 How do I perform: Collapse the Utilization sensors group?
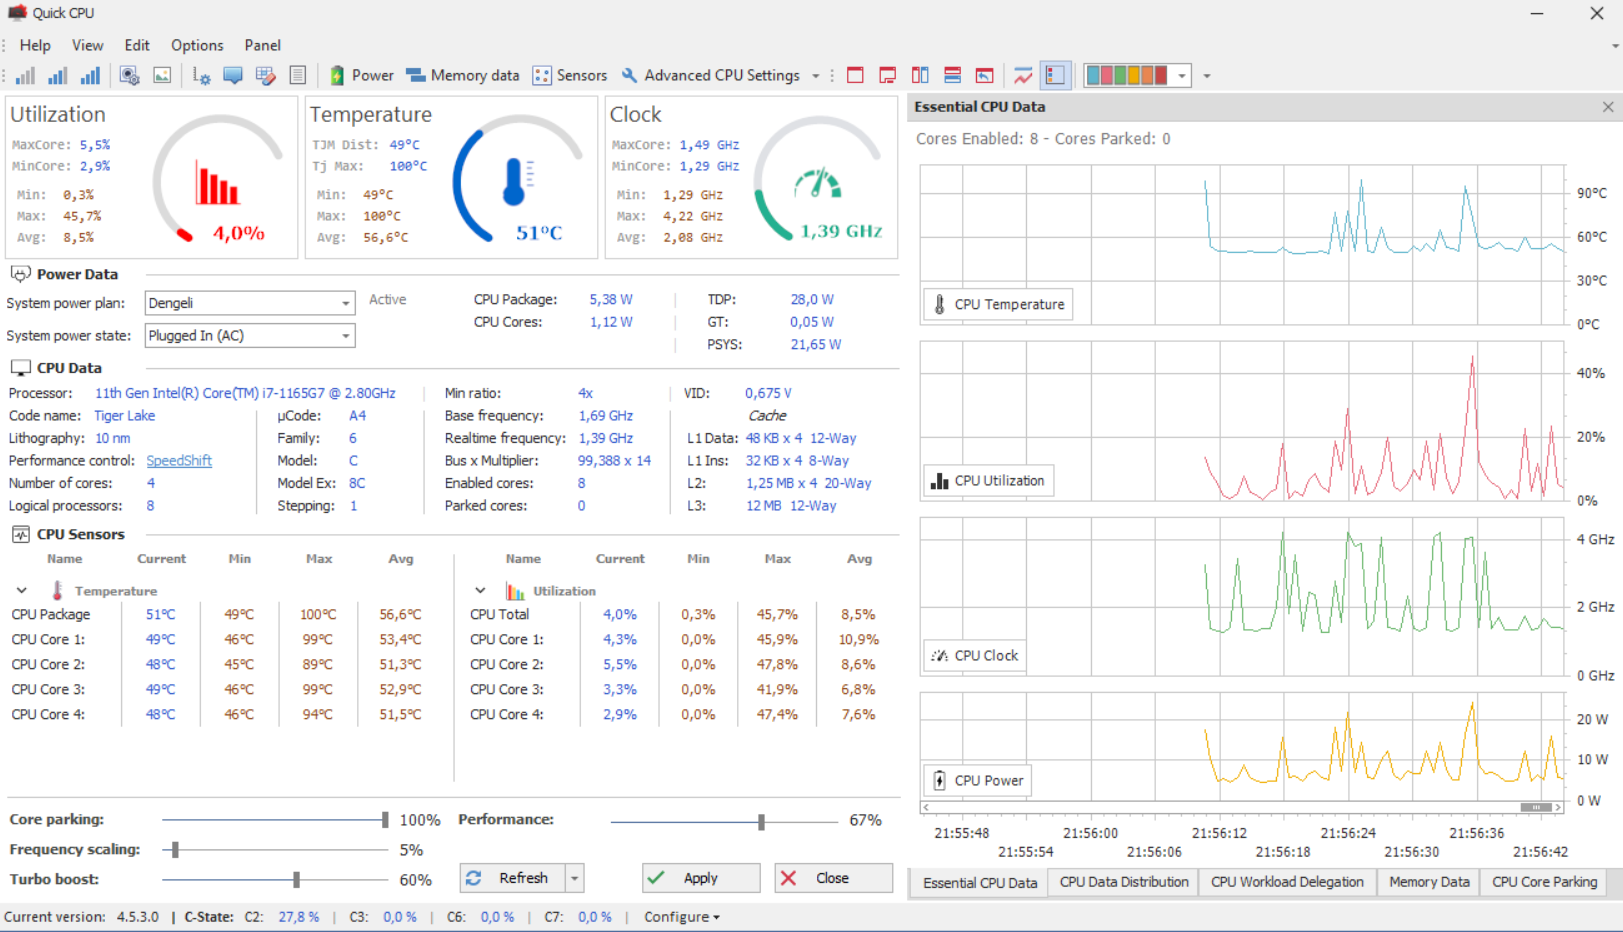480,591
